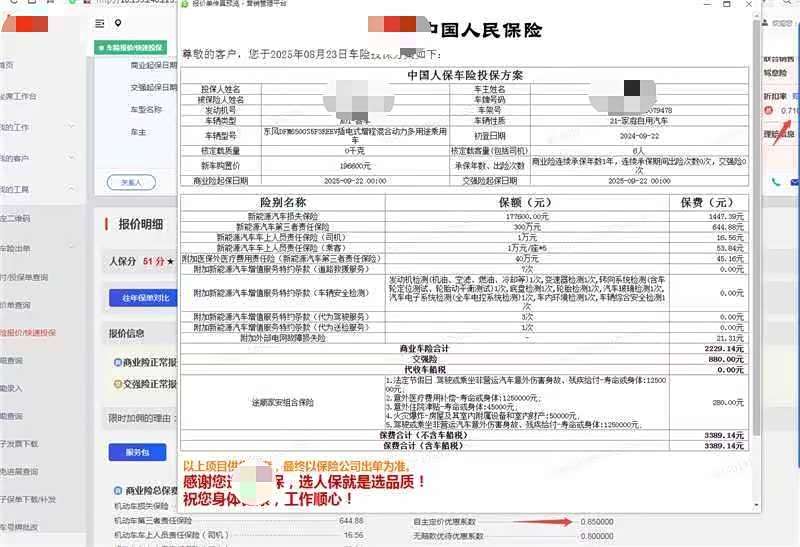Click the 商业车险合计 total label
The height and width of the screenshot is (547, 800).
pyautogui.click(x=424, y=349)
